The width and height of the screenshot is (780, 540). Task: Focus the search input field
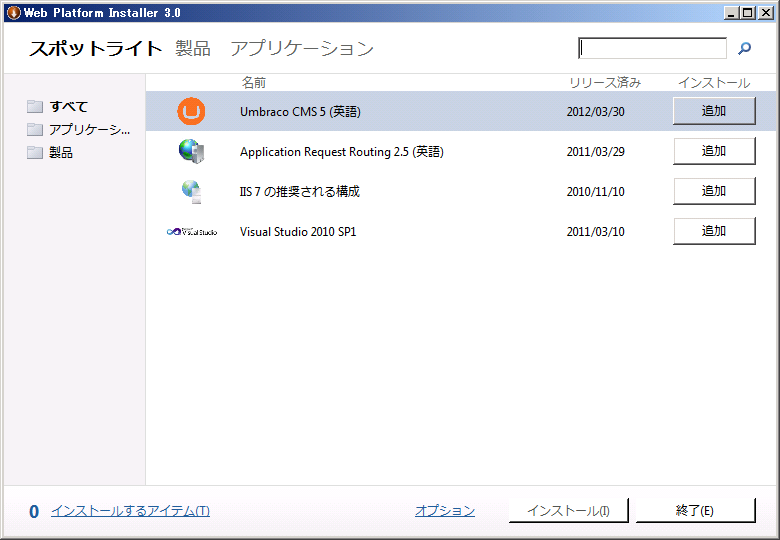coord(652,48)
